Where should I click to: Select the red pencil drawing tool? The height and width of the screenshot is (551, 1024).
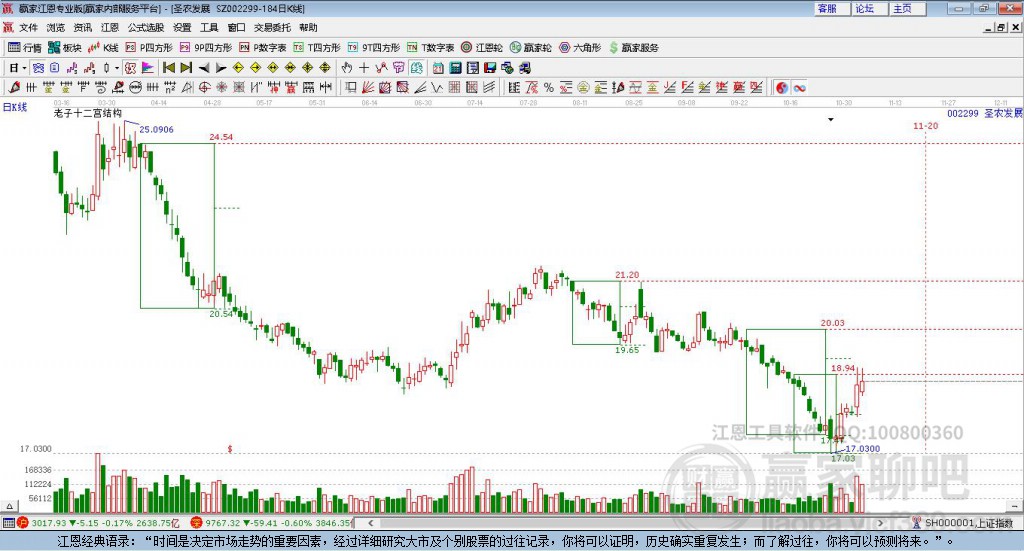(x=14, y=87)
